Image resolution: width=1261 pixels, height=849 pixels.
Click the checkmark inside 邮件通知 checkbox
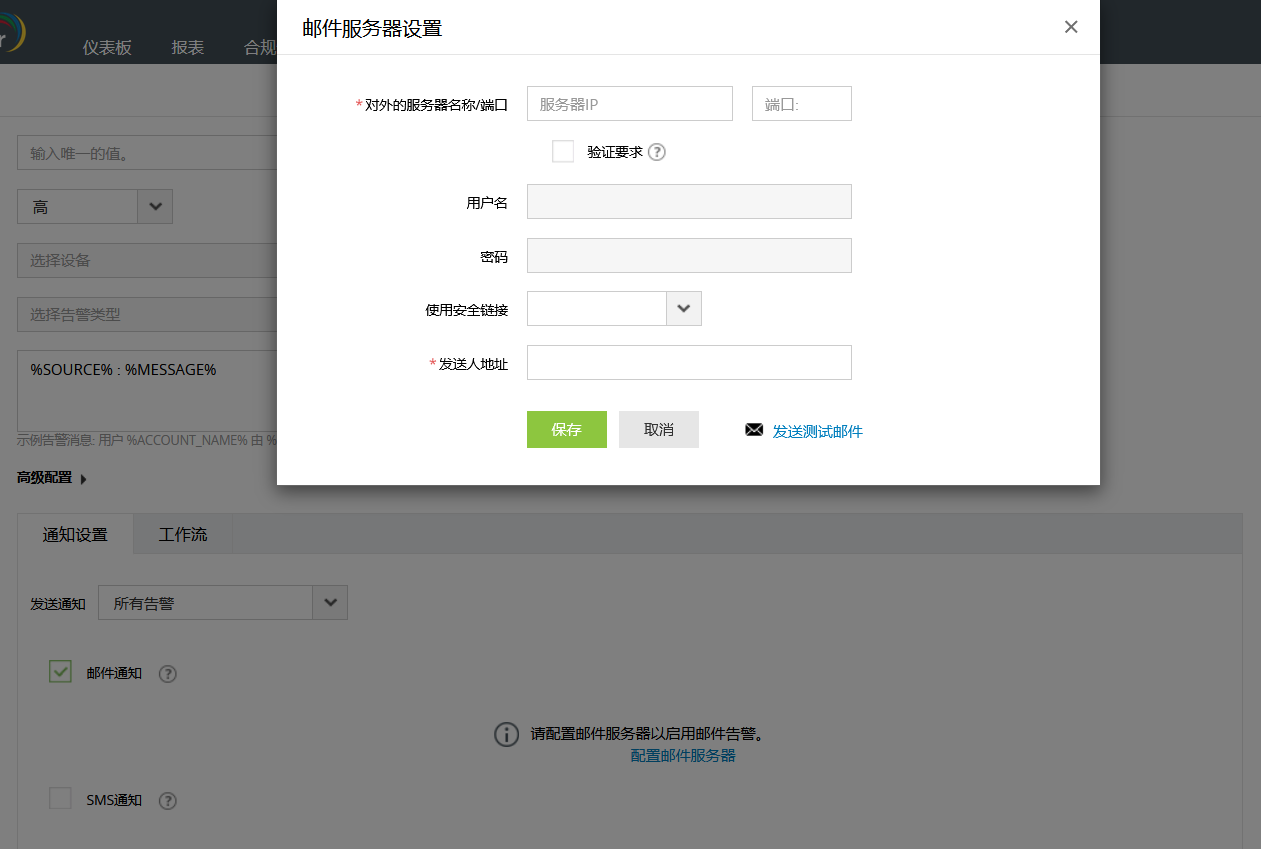pyautogui.click(x=60, y=671)
